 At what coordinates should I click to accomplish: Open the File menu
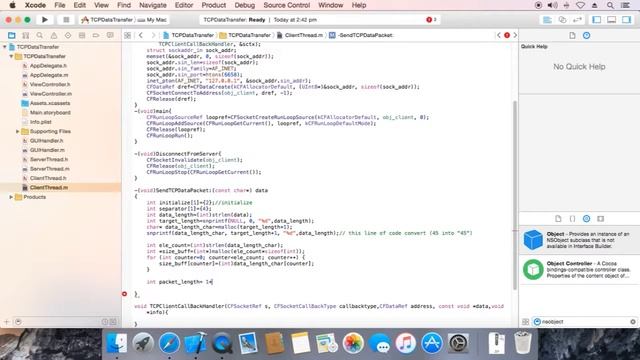[x=60, y=5]
